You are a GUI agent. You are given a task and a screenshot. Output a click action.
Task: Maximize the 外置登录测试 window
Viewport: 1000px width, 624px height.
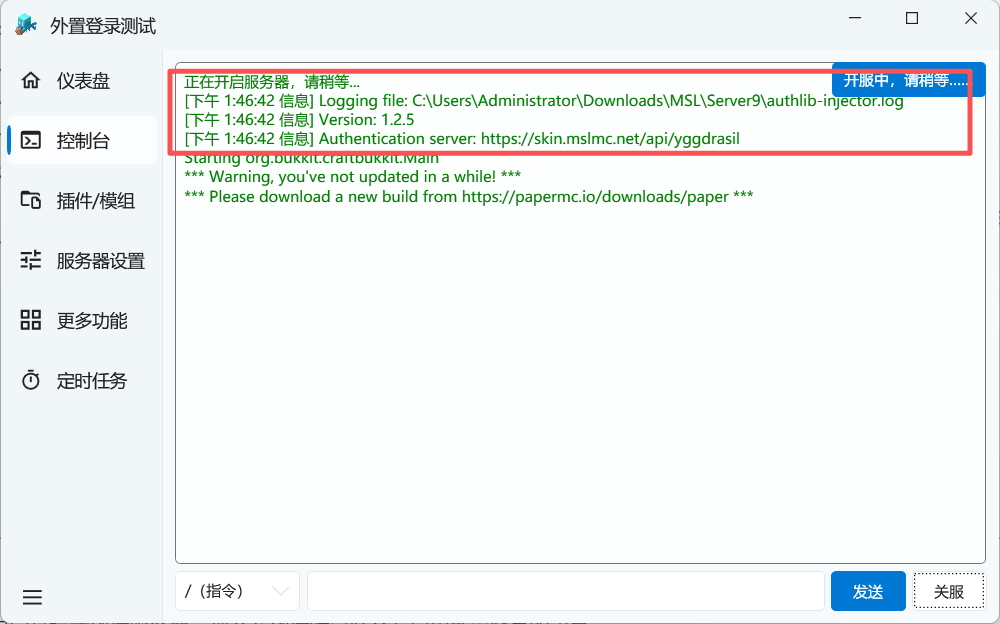point(912,19)
